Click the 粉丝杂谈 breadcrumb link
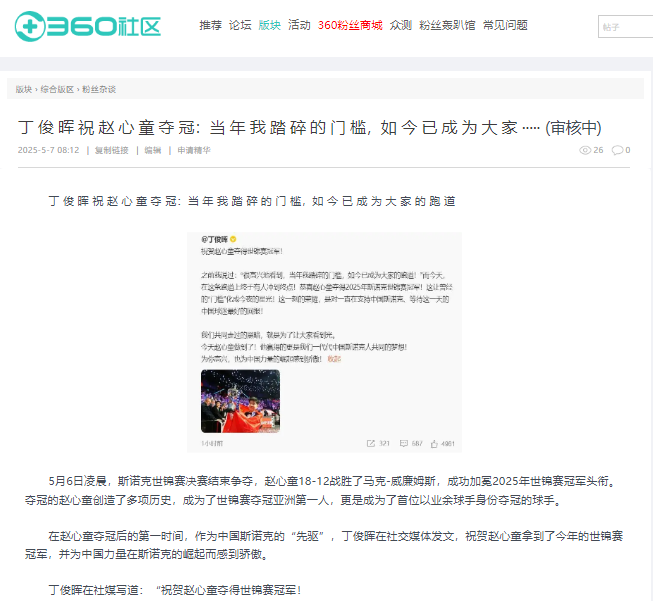This screenshot has height=601, width=653. [x=99, y=90]
